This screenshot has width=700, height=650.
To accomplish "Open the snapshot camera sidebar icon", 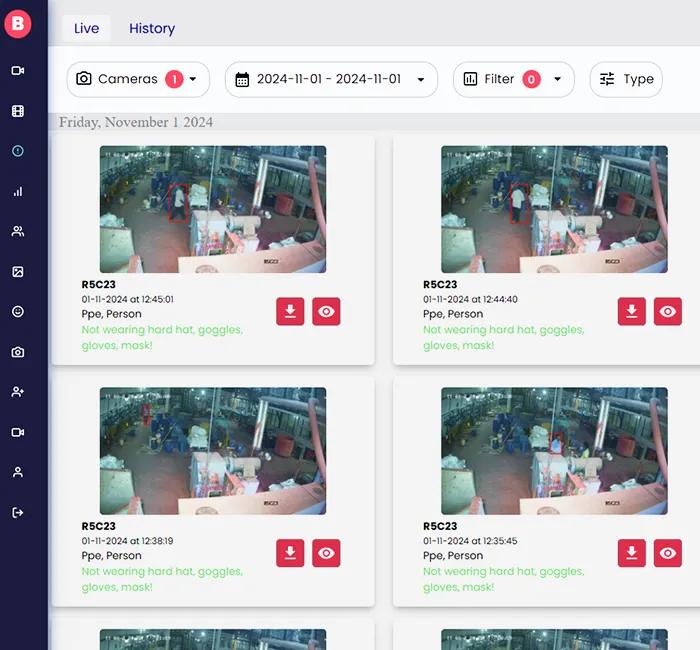I will pos(18,352).
